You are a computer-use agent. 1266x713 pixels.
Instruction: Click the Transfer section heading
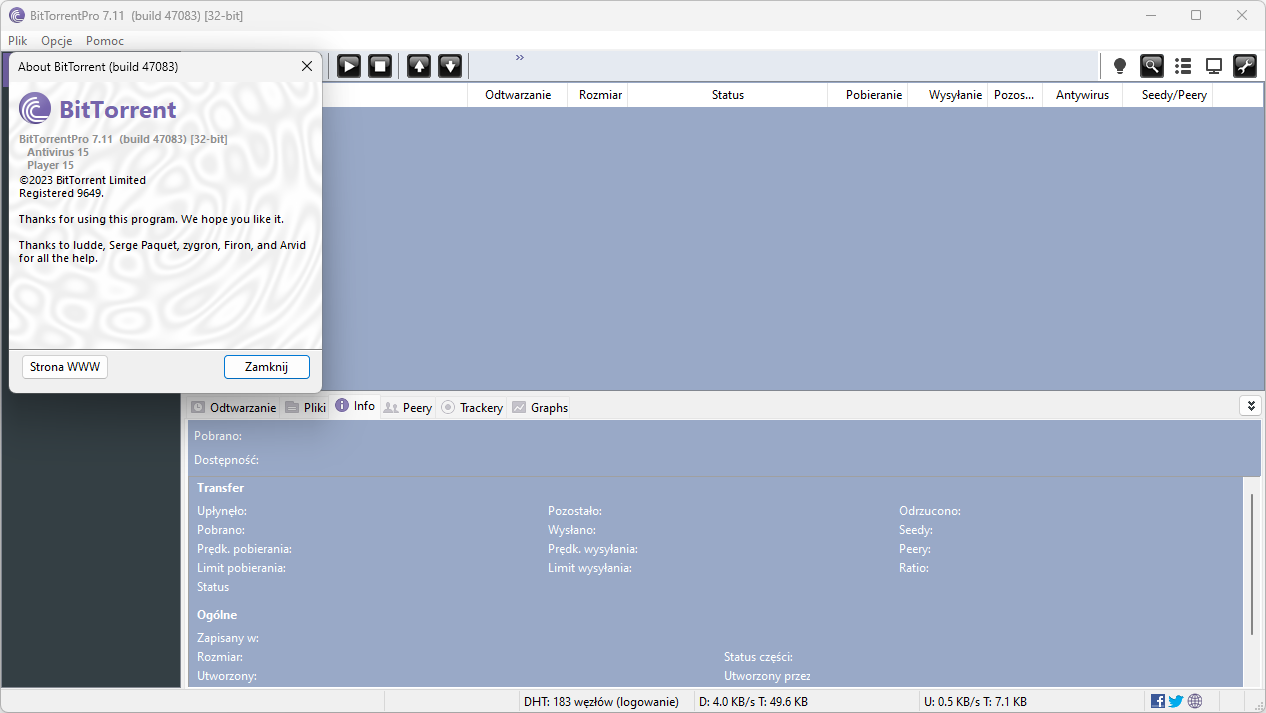[x=220, y=488]
